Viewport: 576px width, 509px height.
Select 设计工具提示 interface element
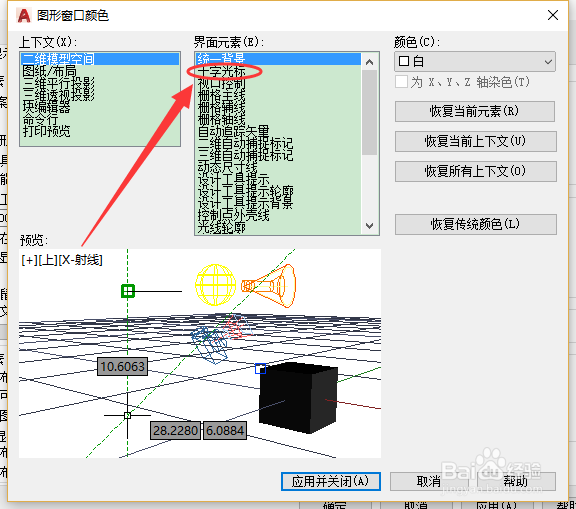pos(234,180)
